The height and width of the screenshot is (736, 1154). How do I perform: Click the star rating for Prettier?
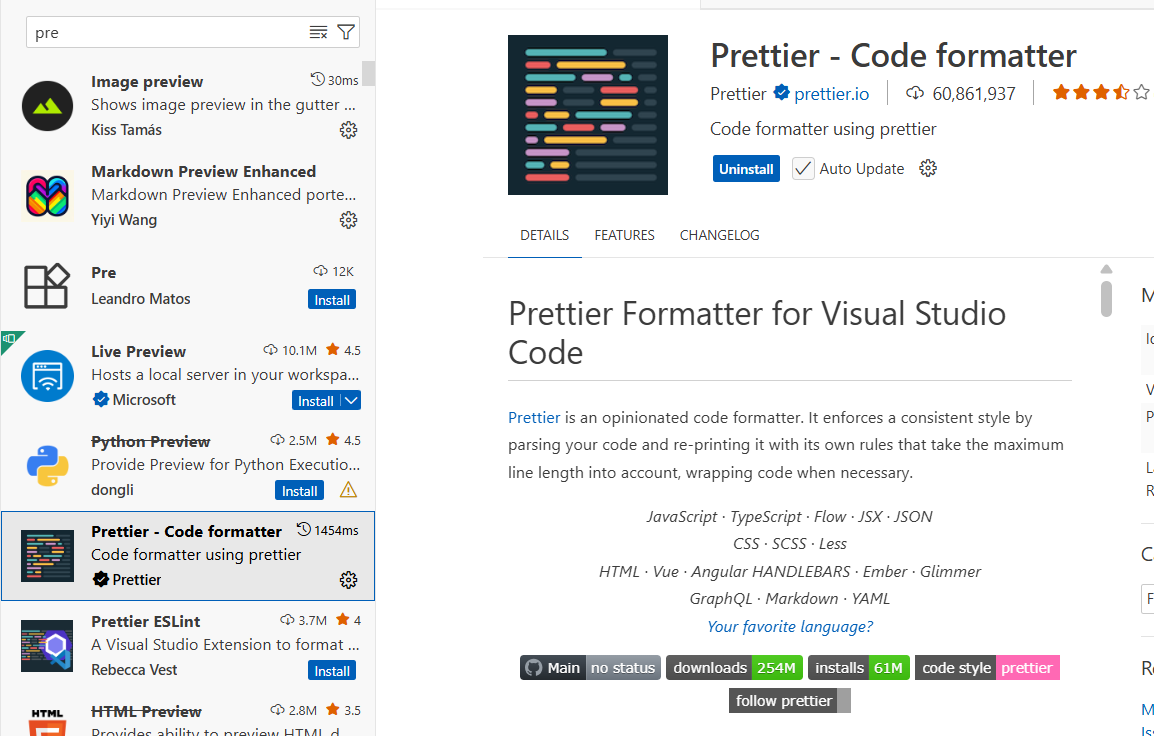click(x=1101, y=93)
